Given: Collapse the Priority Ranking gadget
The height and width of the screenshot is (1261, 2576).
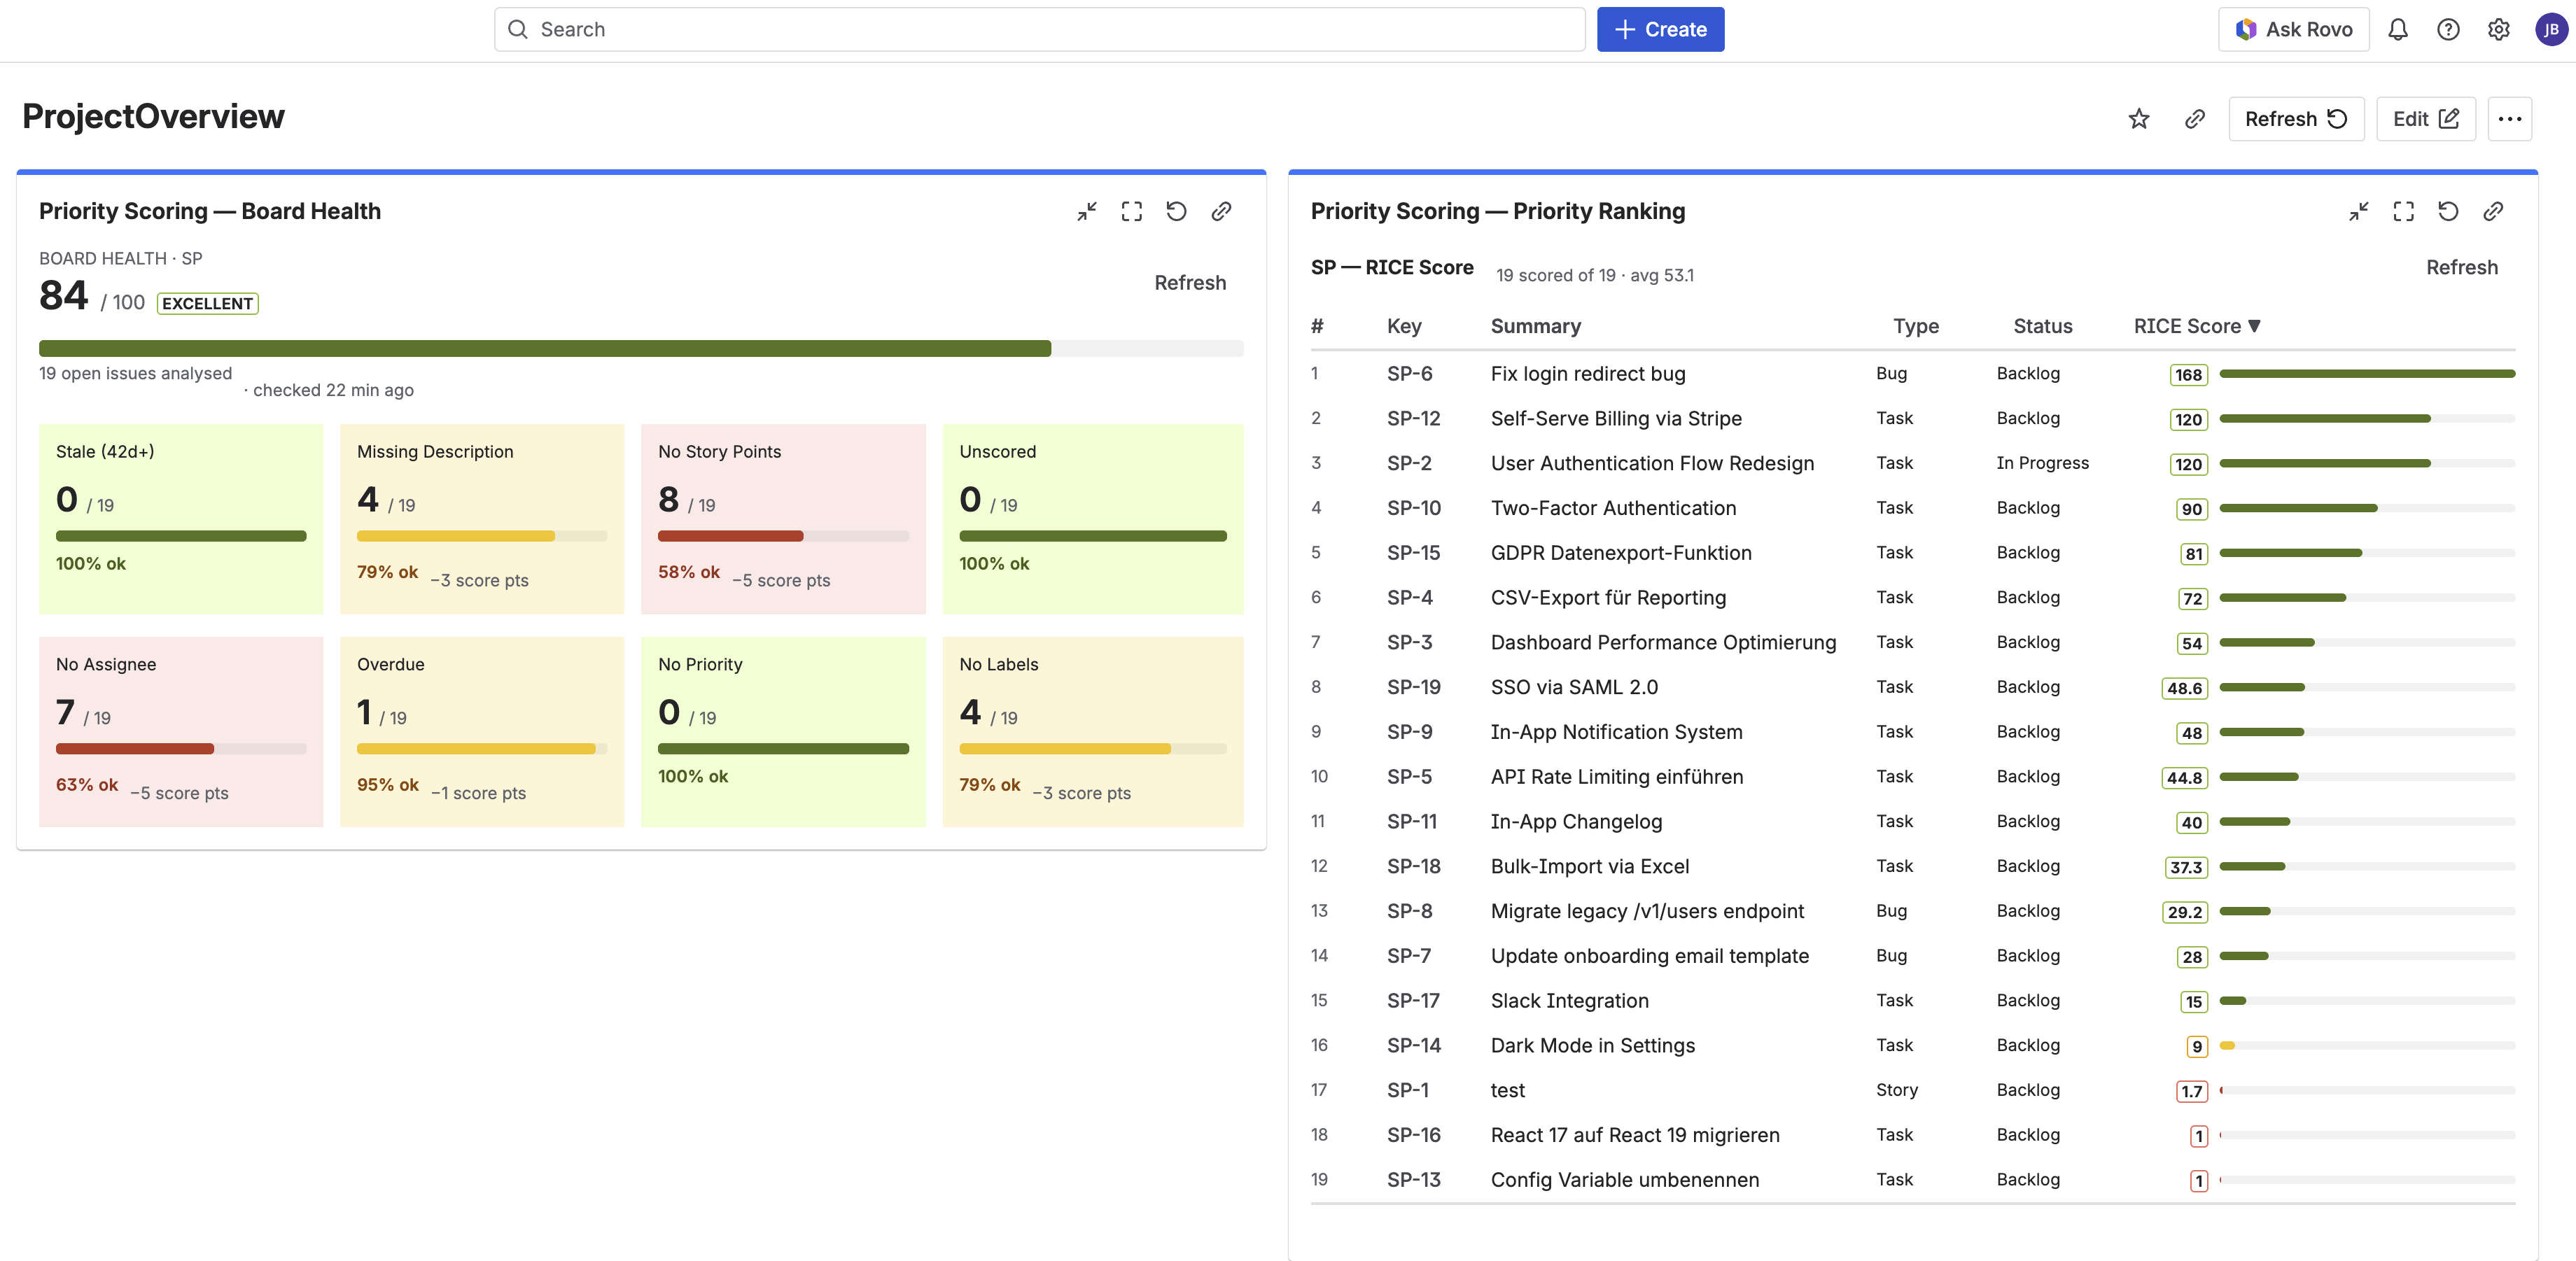Looking at the screenshot, I should [2359, 211].
